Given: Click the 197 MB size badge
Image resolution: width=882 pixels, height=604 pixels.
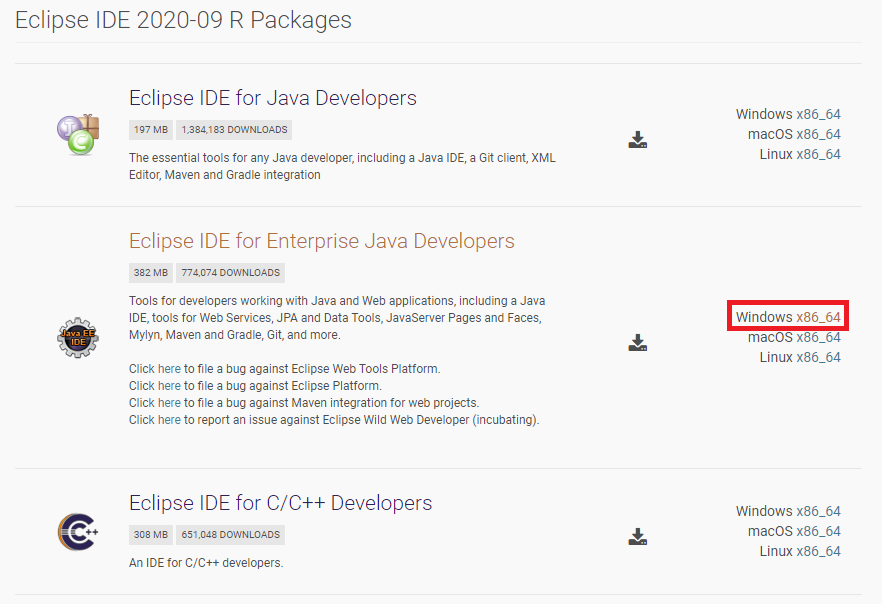Looking at the screenshot, I should point(151,130).
